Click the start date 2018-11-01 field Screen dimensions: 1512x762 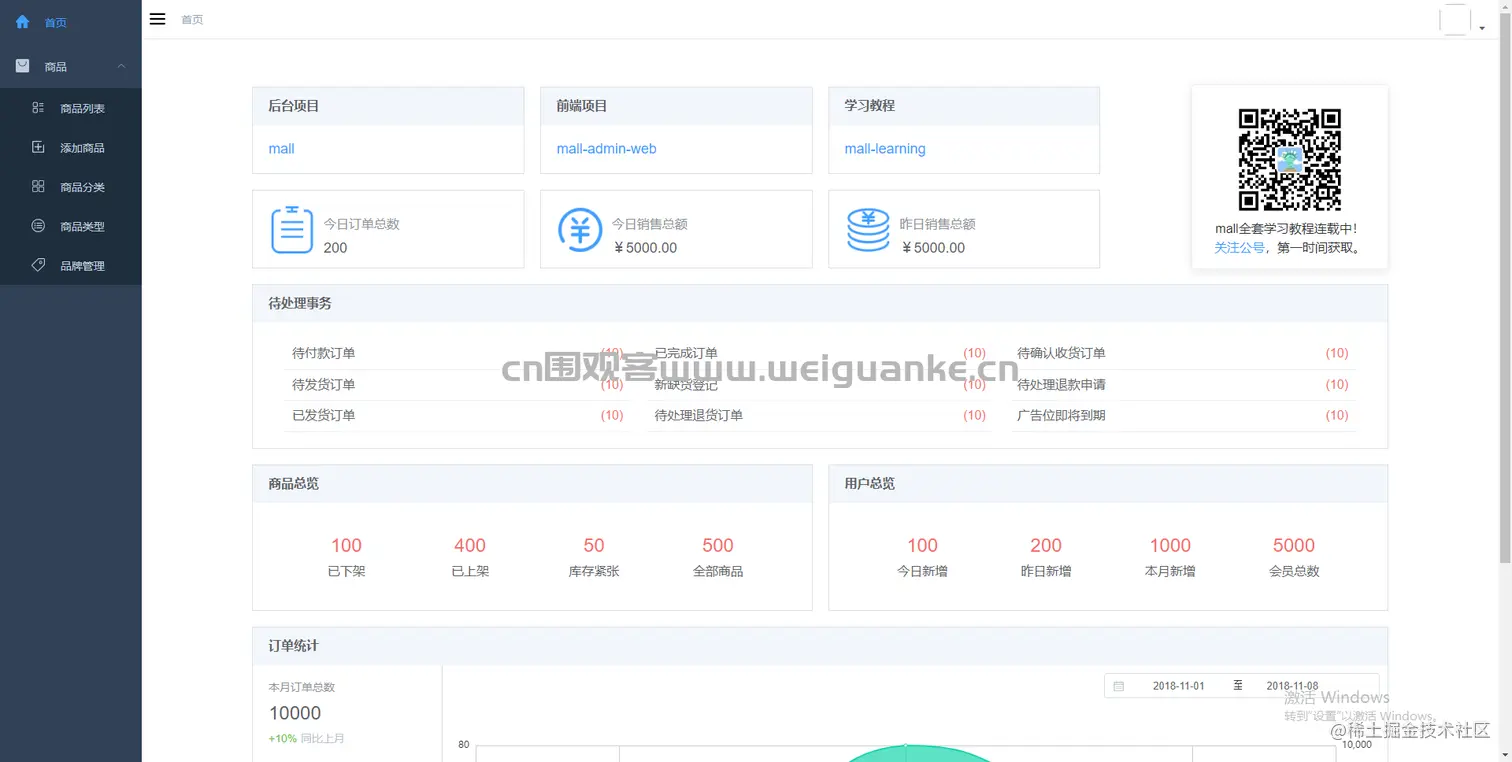coord(1178,686)
